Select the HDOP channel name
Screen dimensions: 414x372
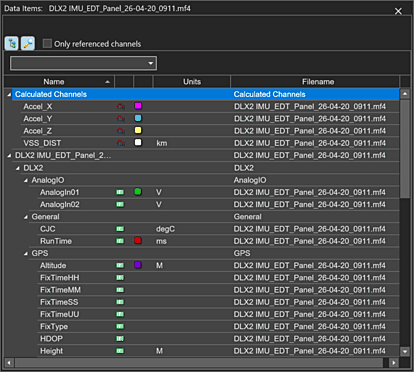point(51,339)
